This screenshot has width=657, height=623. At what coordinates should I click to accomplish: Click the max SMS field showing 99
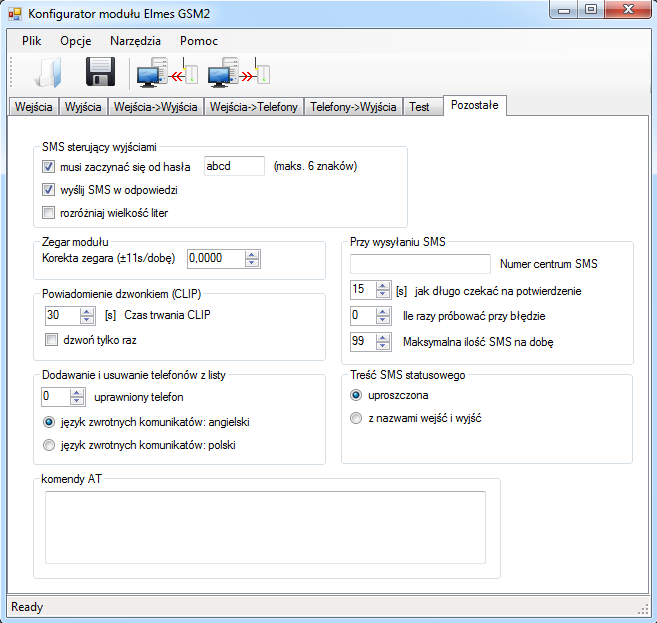click(x=363, y=341)
